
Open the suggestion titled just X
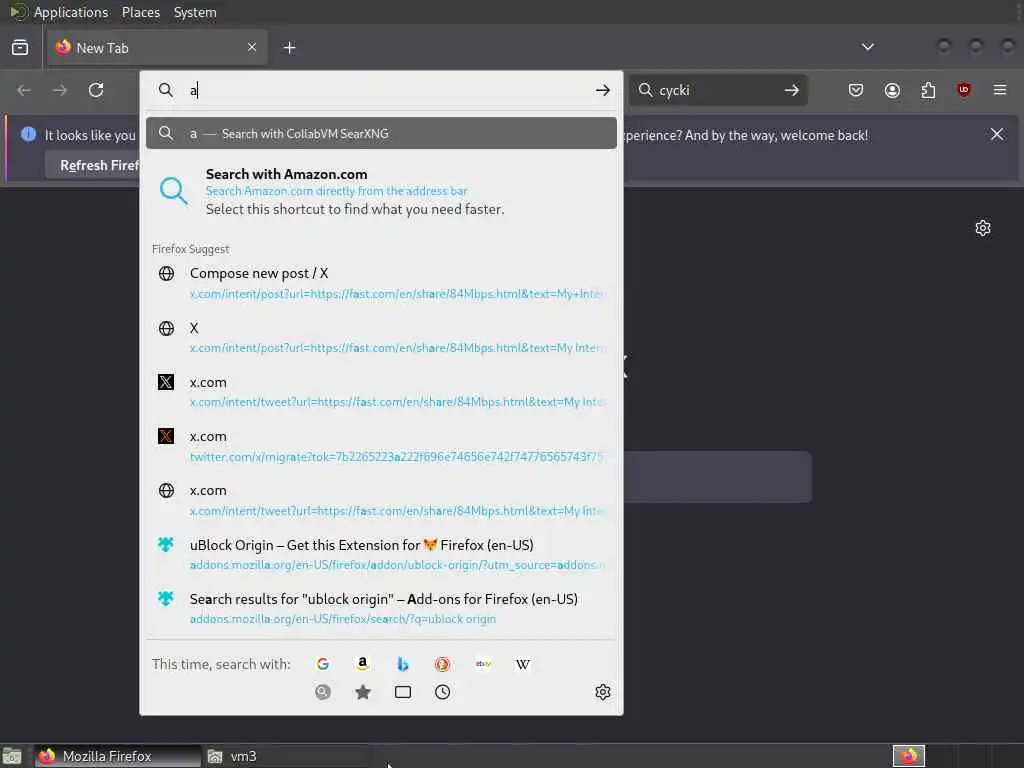tap(381, 337)
